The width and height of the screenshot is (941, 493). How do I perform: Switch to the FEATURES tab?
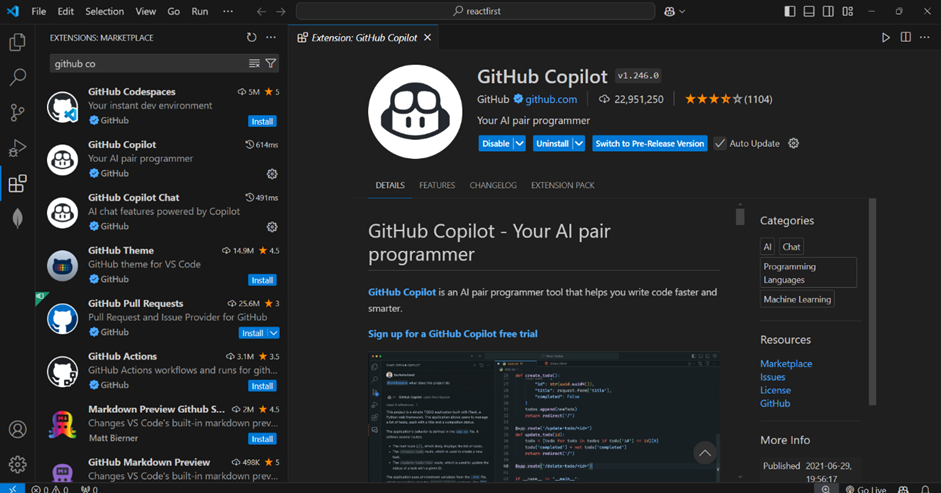[437, 186]
